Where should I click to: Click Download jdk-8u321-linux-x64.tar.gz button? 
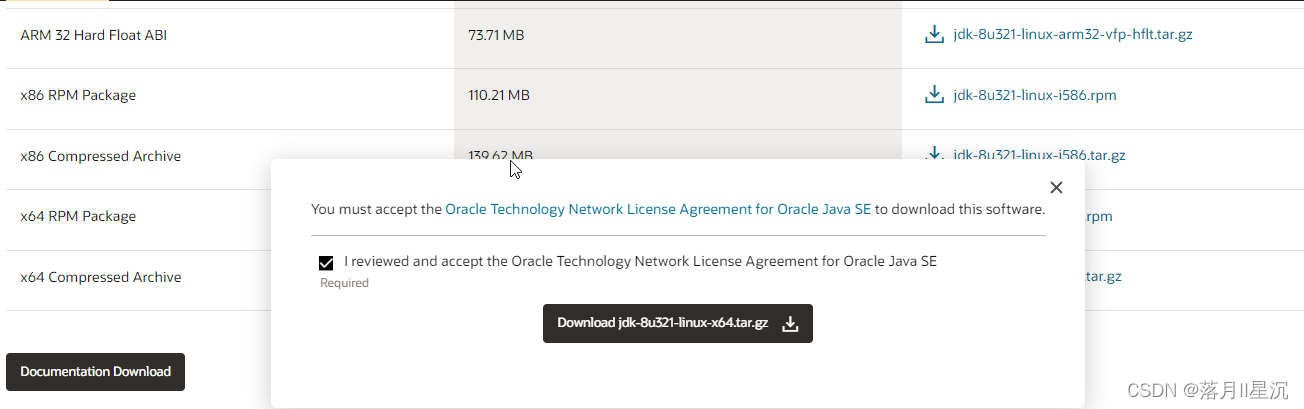678,323
